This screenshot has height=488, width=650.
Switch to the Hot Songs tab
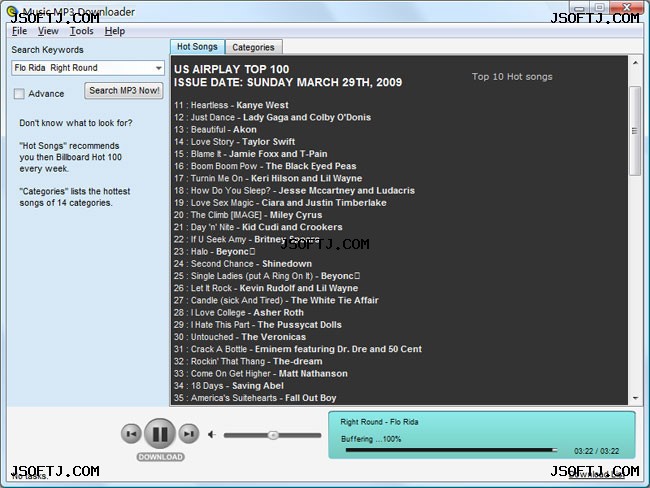(x=197, y=47)
